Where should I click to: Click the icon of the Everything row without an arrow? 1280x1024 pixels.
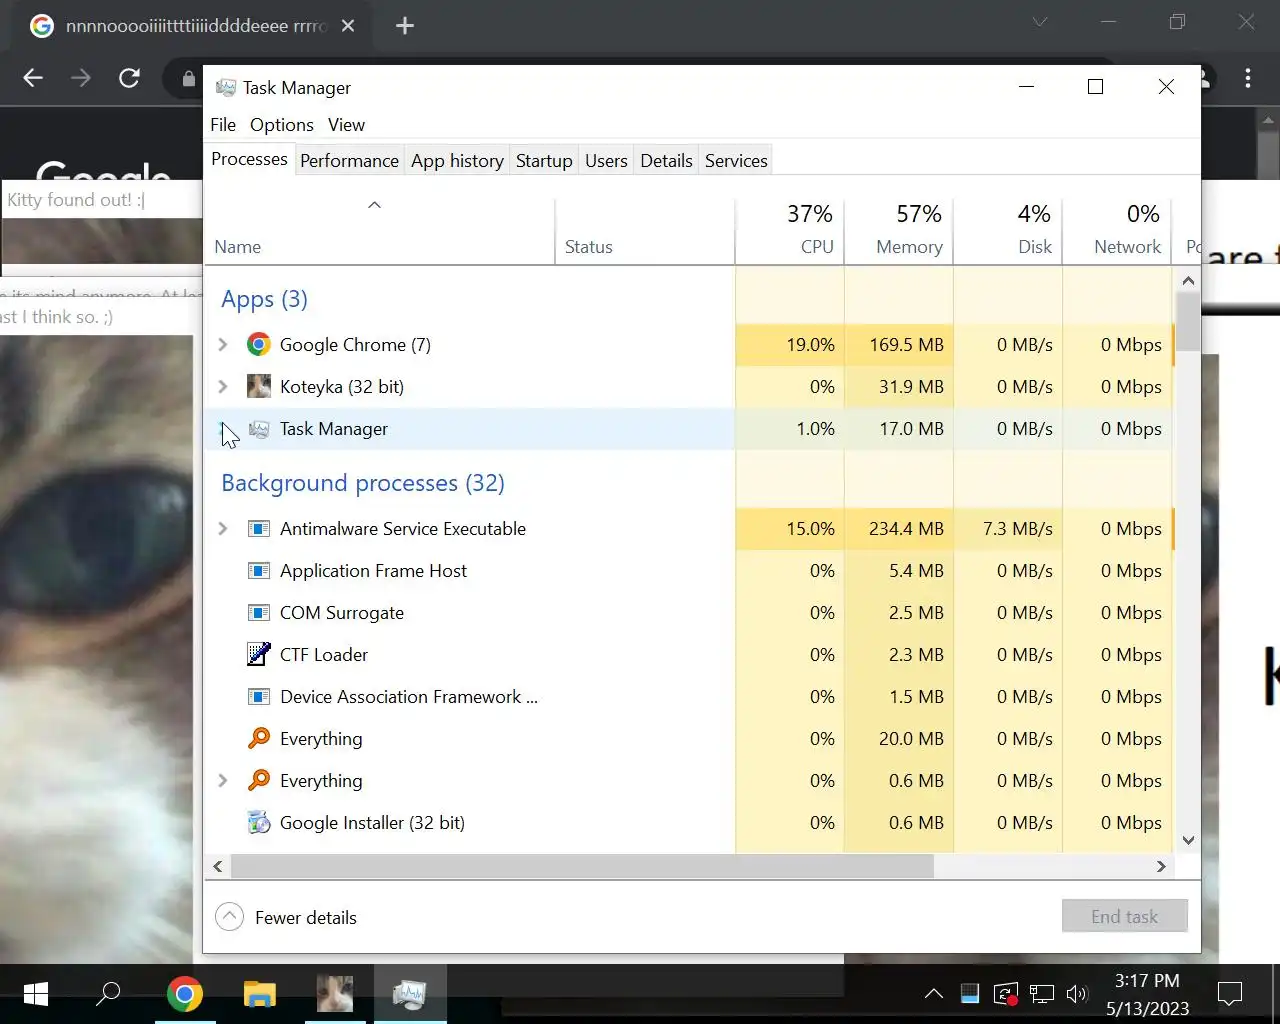pos(259,738)
